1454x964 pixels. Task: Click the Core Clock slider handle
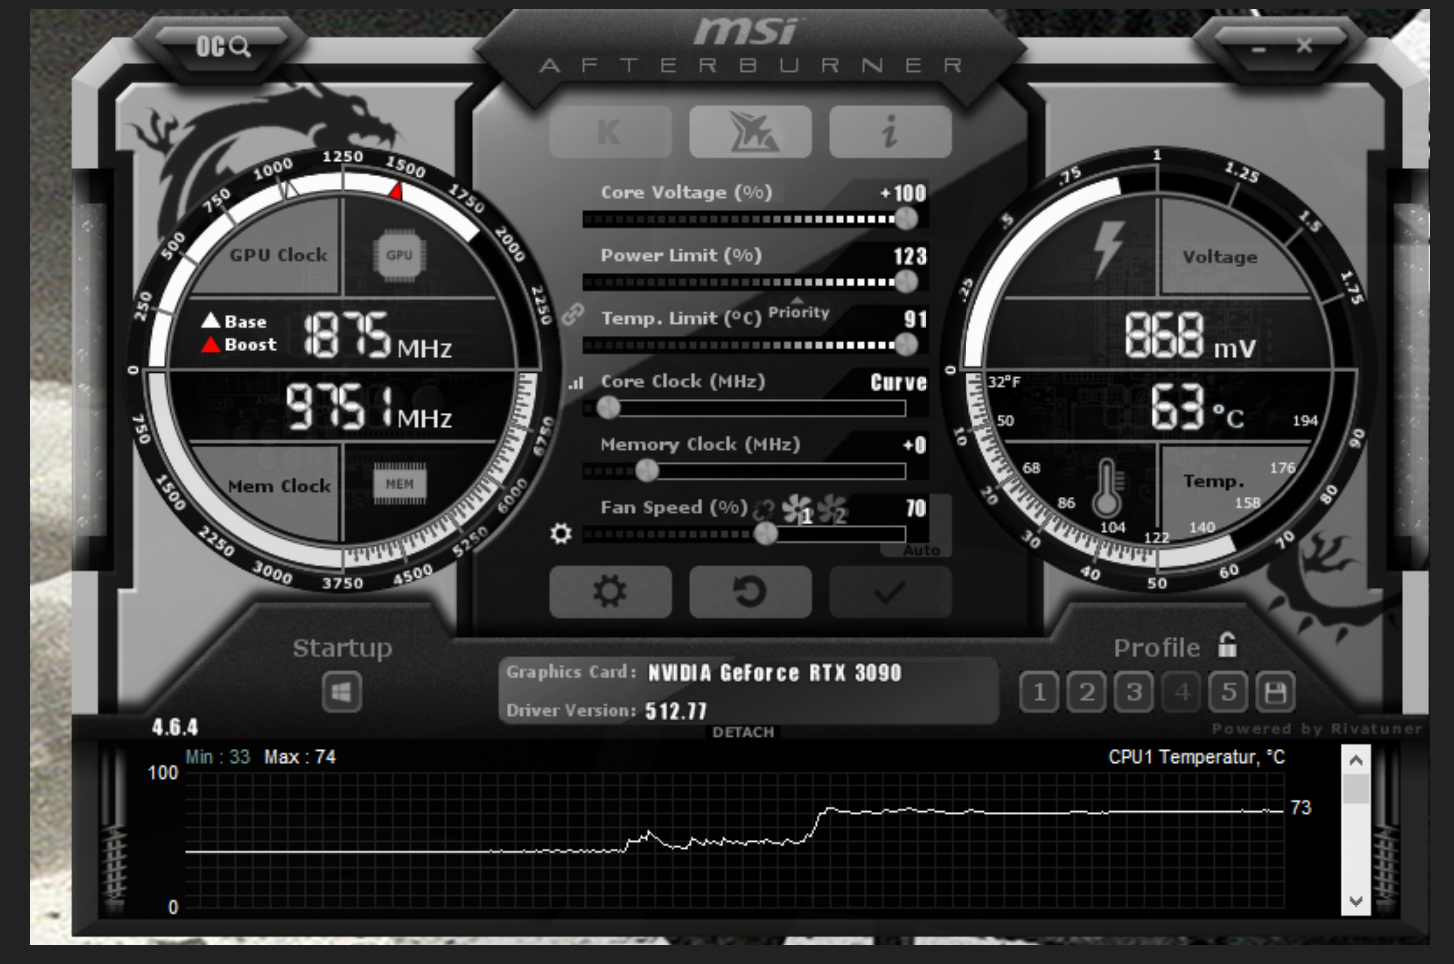(608, 408)
